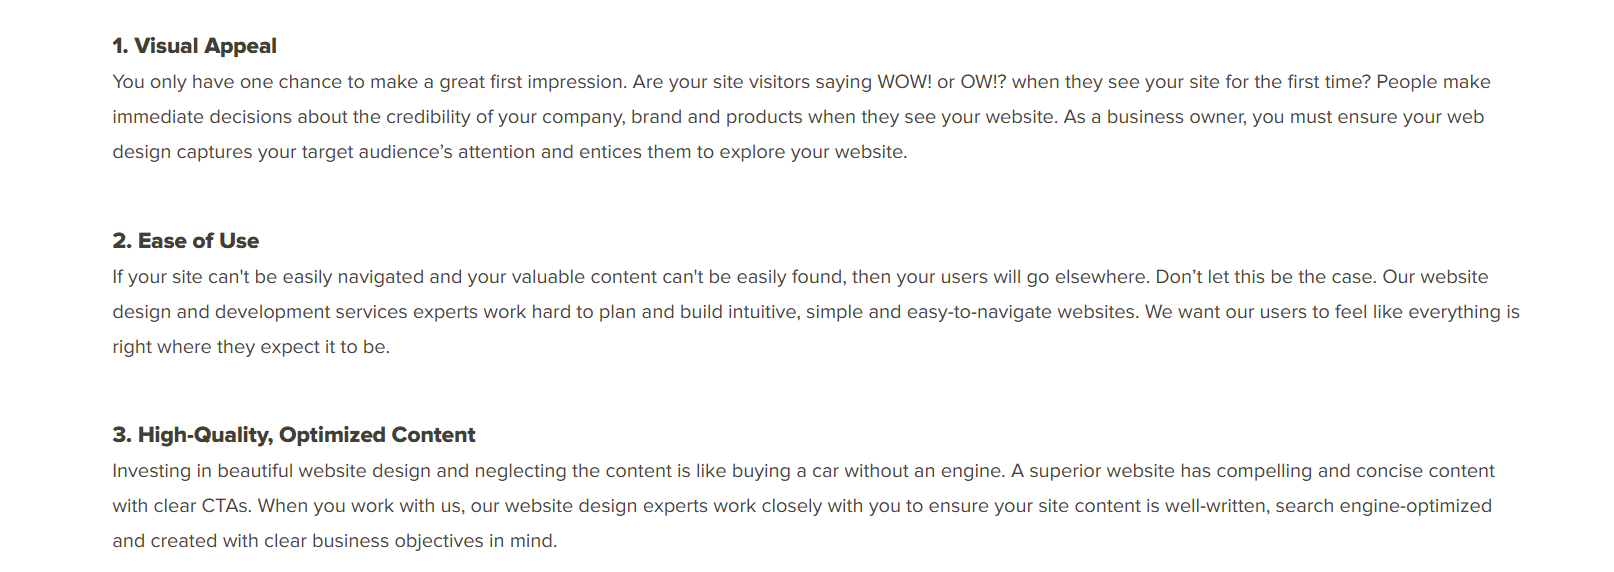This screenshot has width=1614, height=572.
Task: Click the line "right where they expect it to be."
Action: [x=251, y=347]
